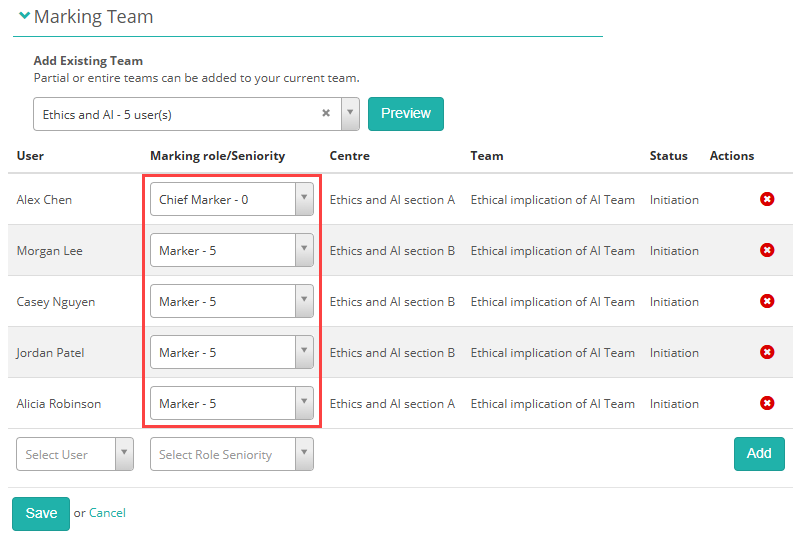Screen dimensions: 802x540
Task: Remove Casey Nguyen using red X icon
Action: [x=767, y=301]
